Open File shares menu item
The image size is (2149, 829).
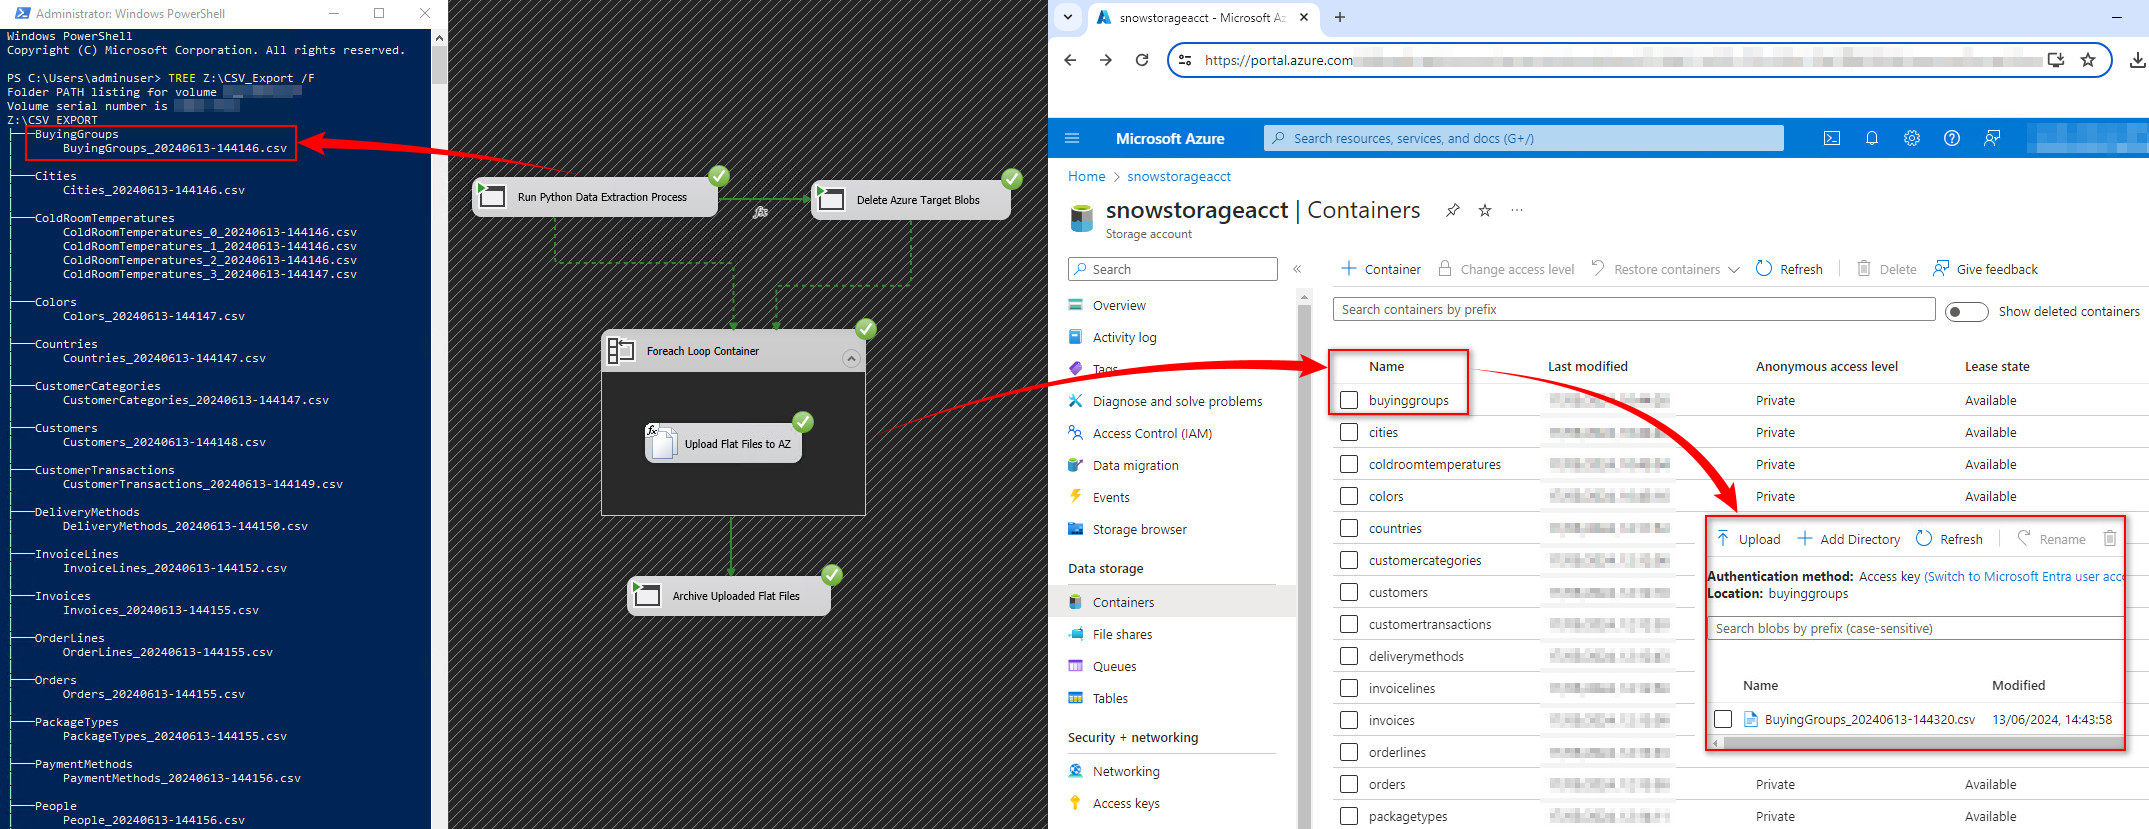coord(1122,634)
